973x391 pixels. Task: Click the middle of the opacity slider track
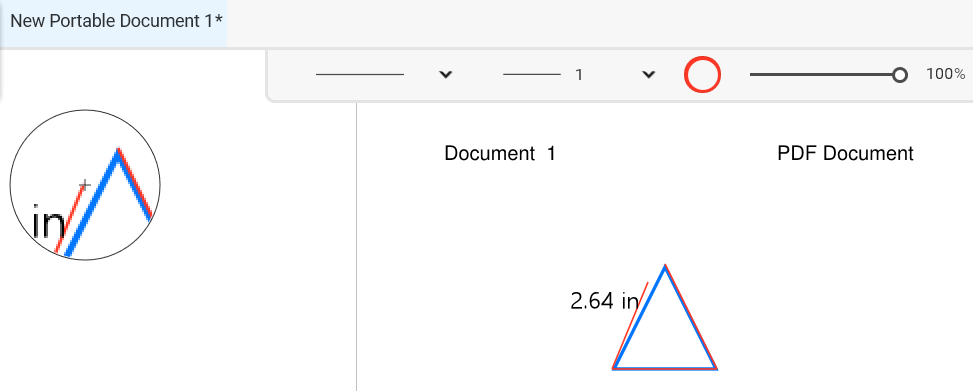825,74
